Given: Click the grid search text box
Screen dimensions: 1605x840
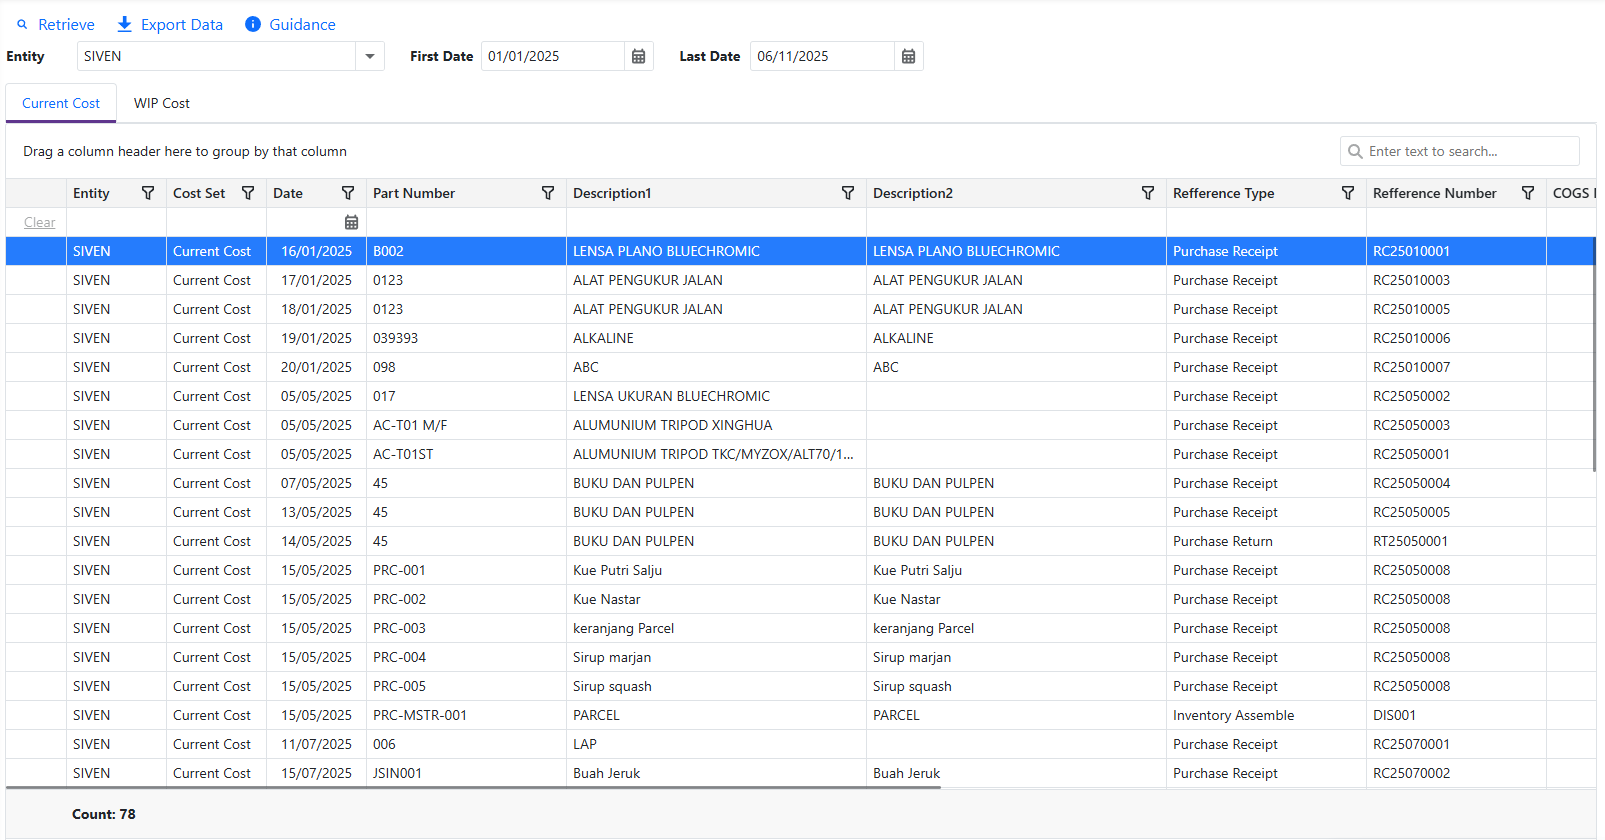Looking at the screenshot, I should point(1460,151).
